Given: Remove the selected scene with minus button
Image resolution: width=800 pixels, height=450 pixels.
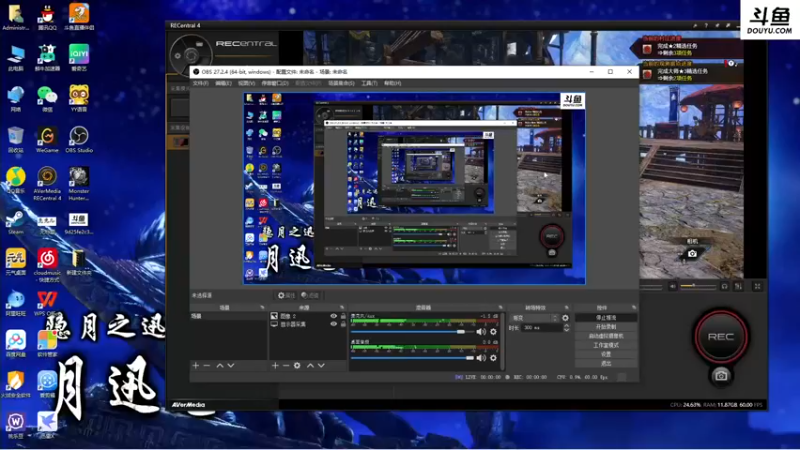Looking at the screenshot, I should point(207,365).
